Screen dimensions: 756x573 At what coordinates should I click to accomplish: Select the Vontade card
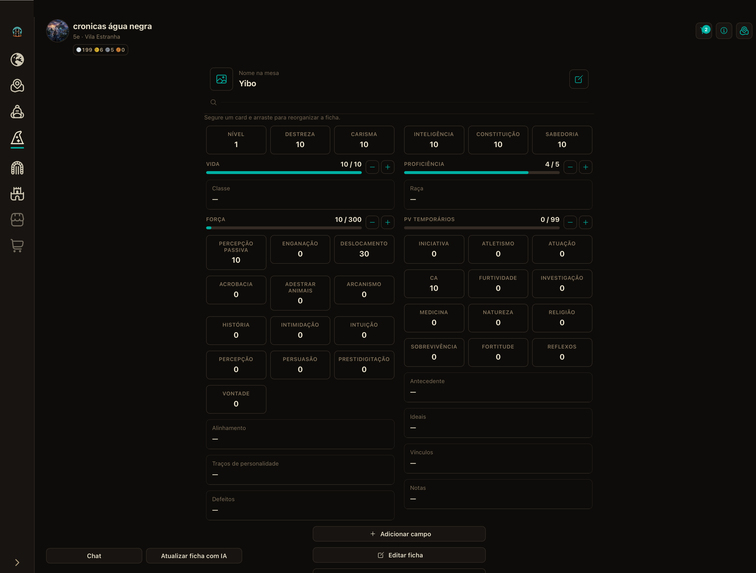(x=236, y=399)
